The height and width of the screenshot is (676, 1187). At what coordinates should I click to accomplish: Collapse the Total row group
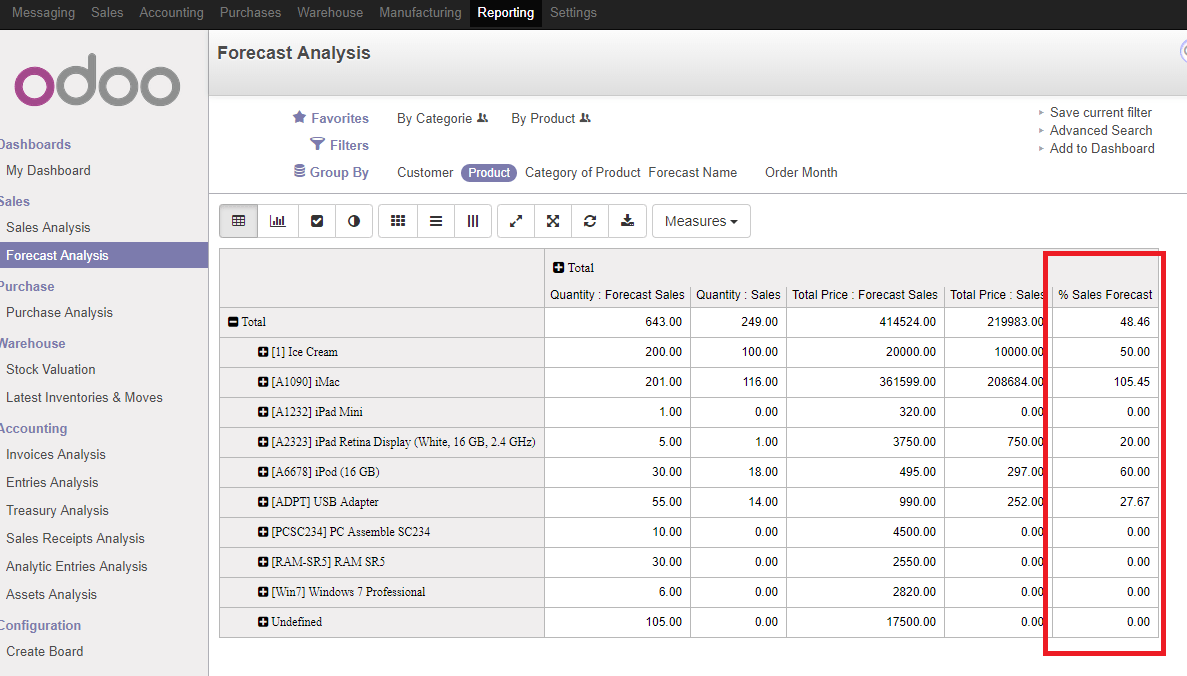click(233, 322)
